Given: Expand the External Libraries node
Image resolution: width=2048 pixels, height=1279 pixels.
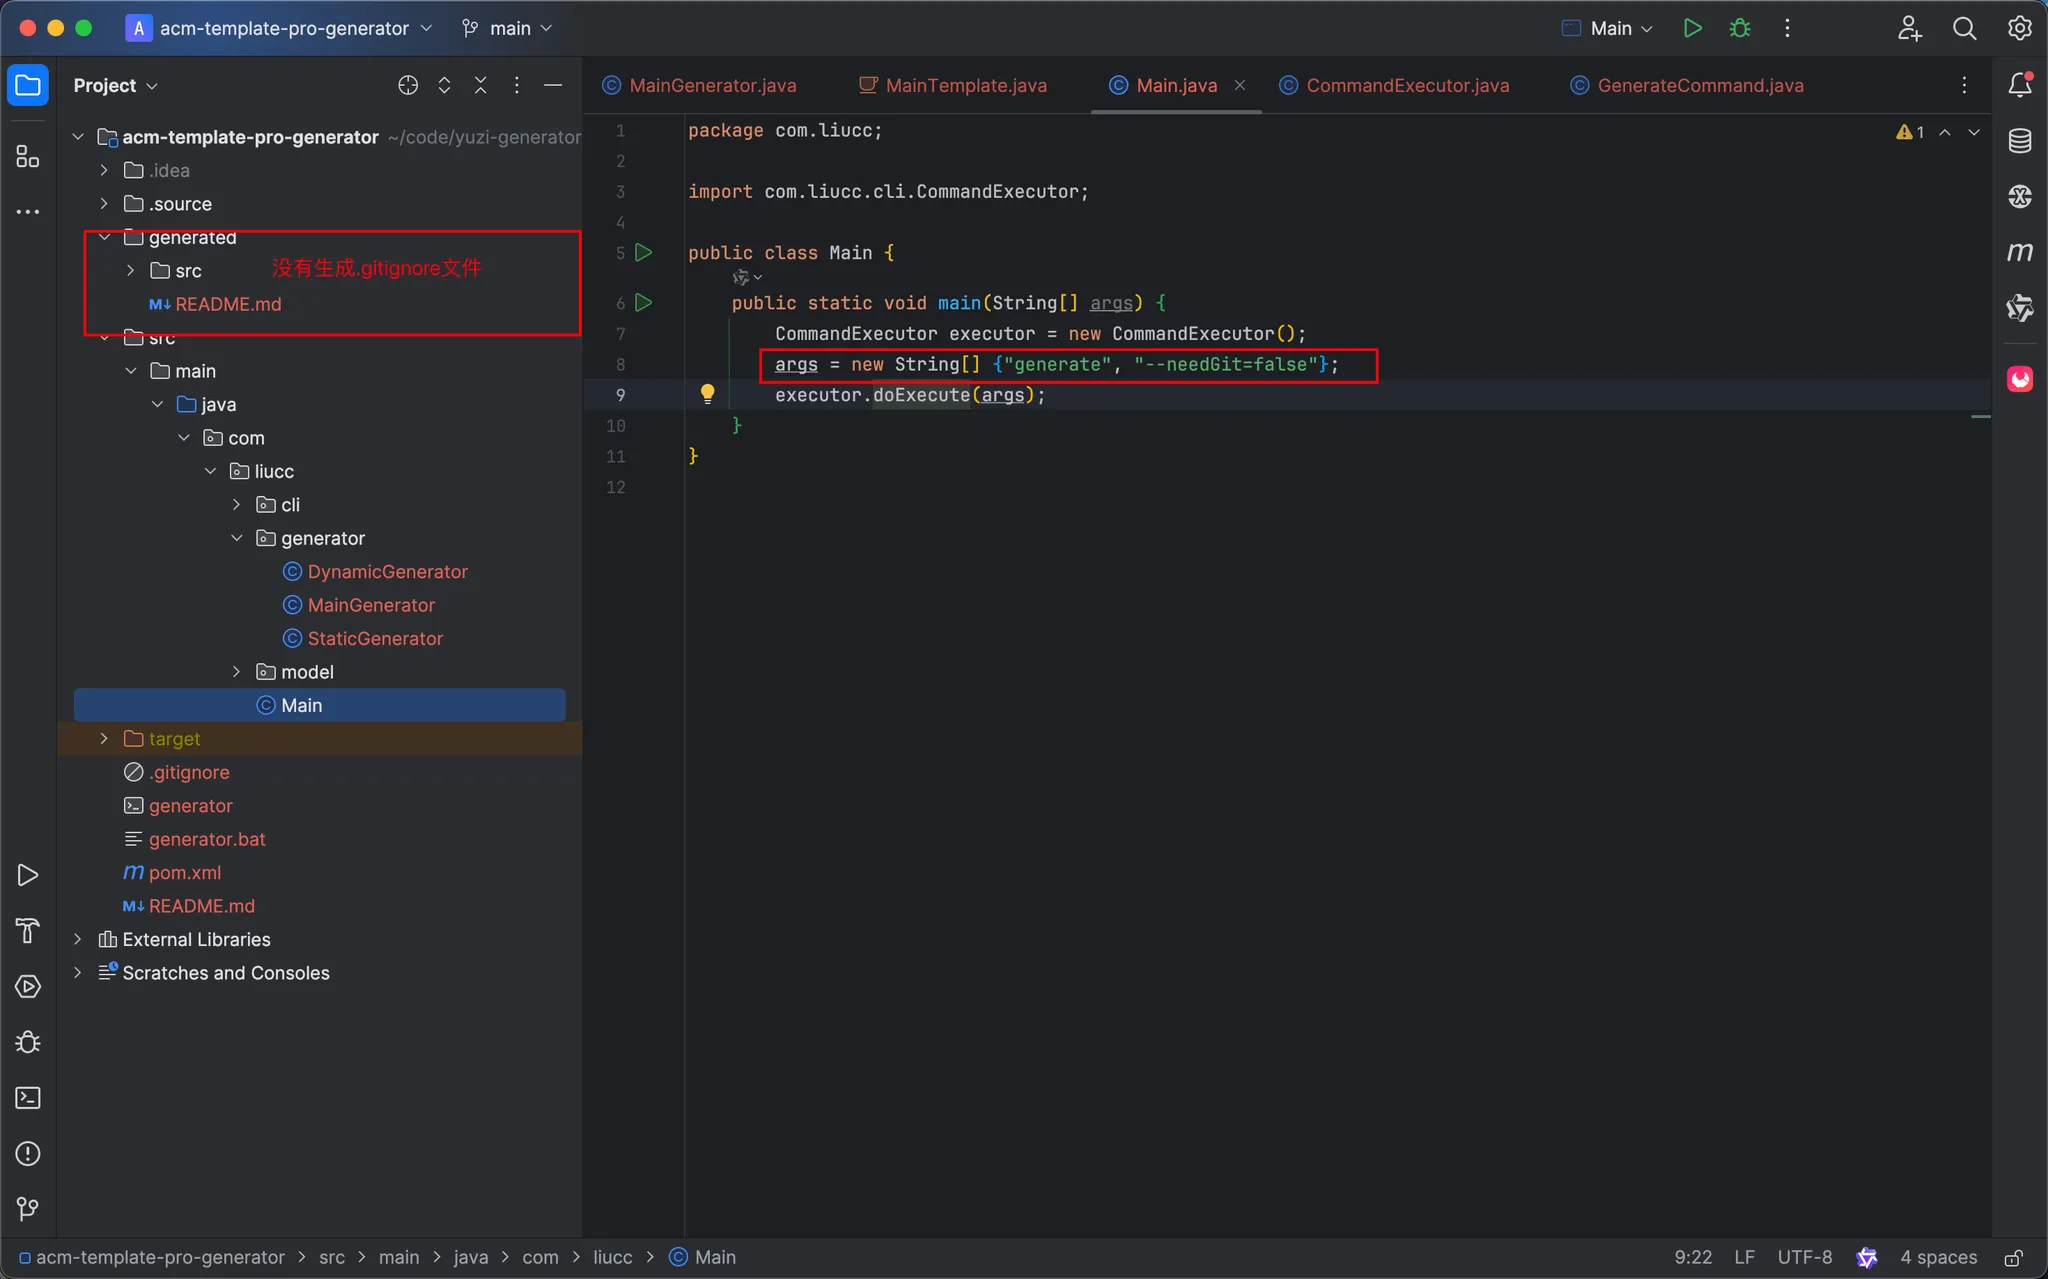Looking at the screenshot, I should click(78, 939).
